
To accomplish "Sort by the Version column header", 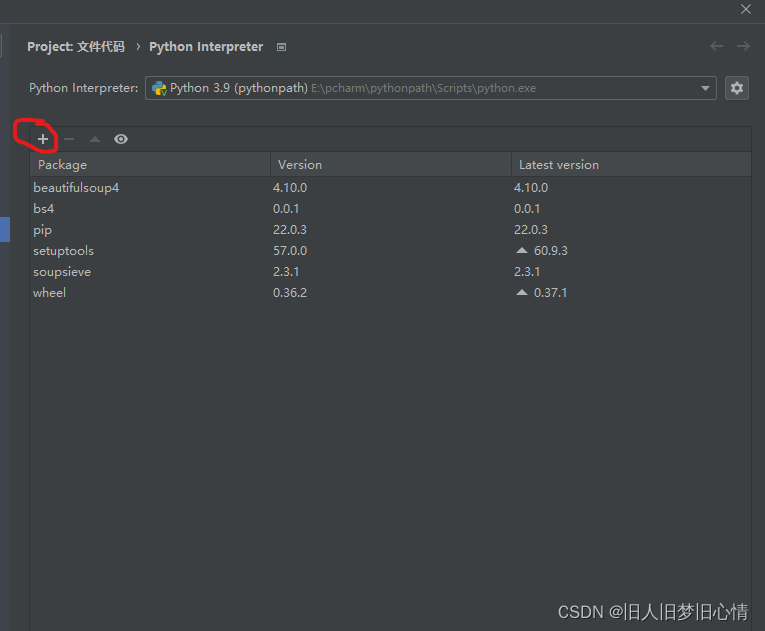I will [391, 164].
